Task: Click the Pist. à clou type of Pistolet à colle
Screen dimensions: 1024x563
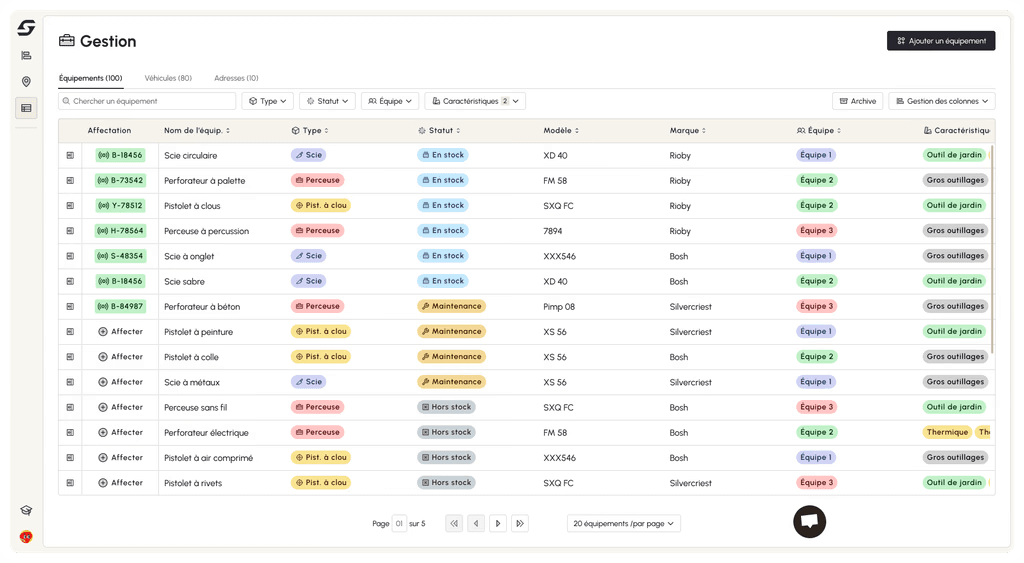Action: coord(321,357)
